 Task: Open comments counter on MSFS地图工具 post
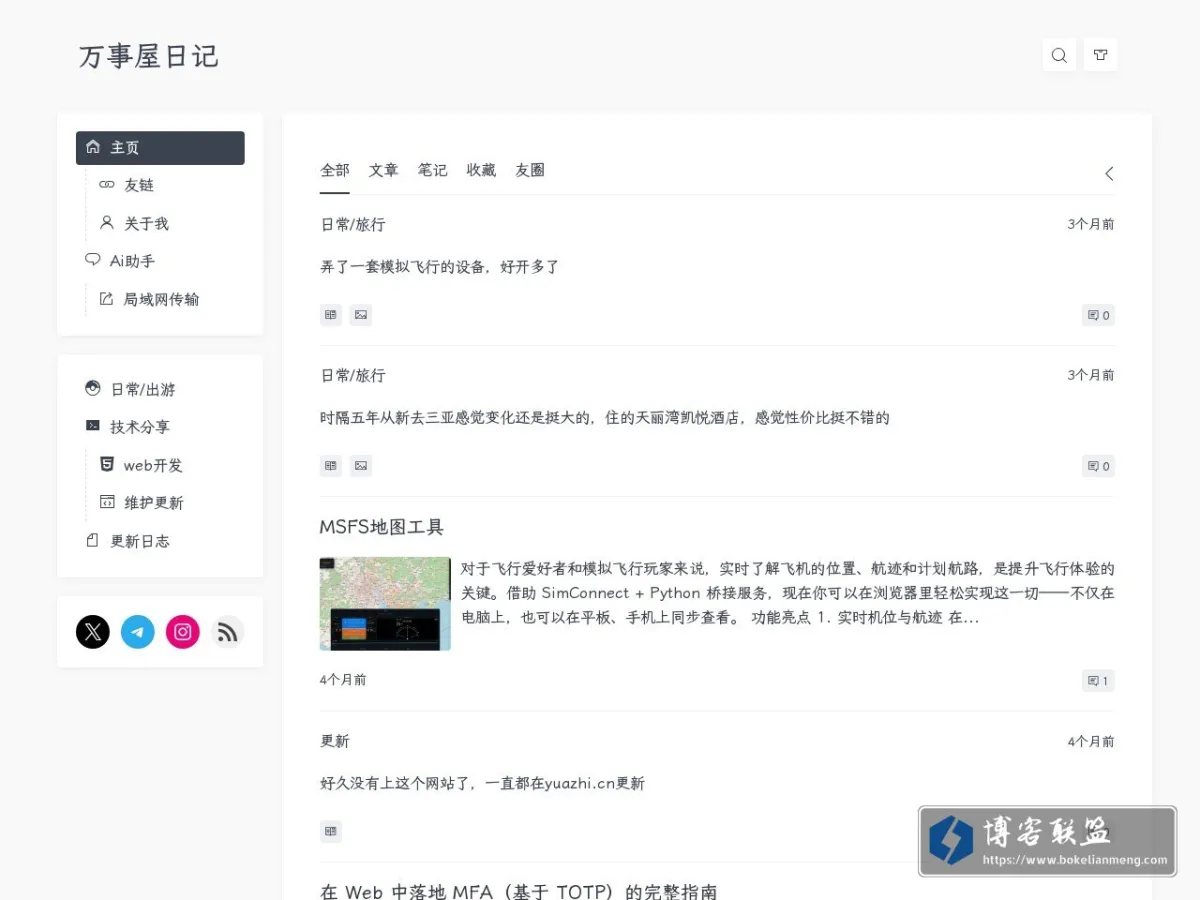click(x=1098, y=681)
